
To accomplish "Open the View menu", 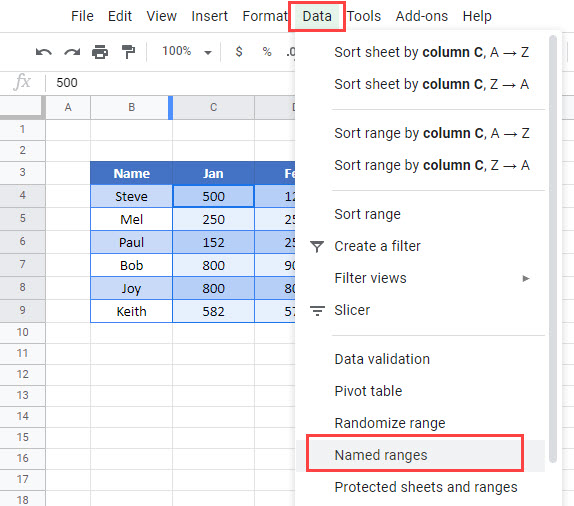I will coord(161,16).
